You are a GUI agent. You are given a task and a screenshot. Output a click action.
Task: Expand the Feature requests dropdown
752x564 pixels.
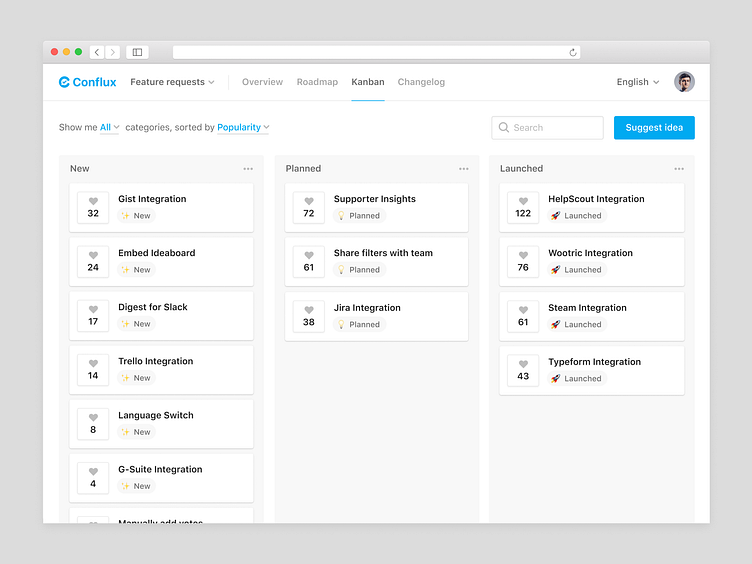[172, 82]
